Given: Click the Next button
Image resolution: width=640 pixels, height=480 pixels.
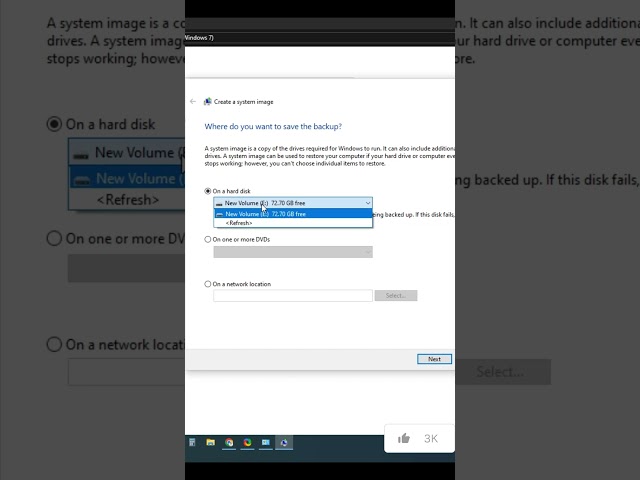Looking at the screenshot, I should 434,359.
